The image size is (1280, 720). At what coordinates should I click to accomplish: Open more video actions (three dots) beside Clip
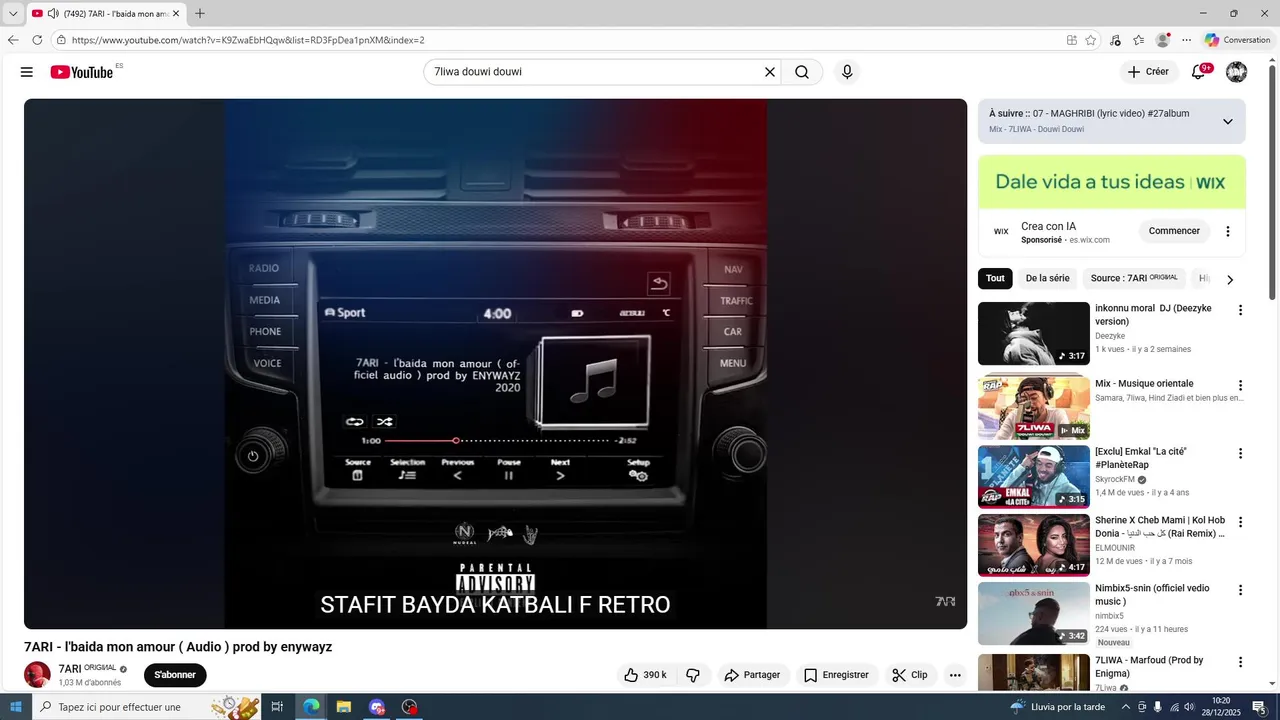(x=955, y=675)
